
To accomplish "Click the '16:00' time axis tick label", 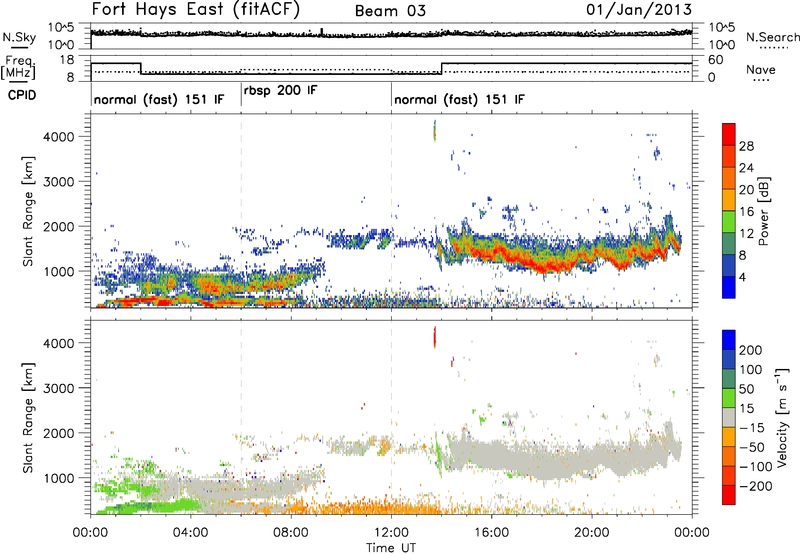I will pyautogui.click(x=491, y=533).
